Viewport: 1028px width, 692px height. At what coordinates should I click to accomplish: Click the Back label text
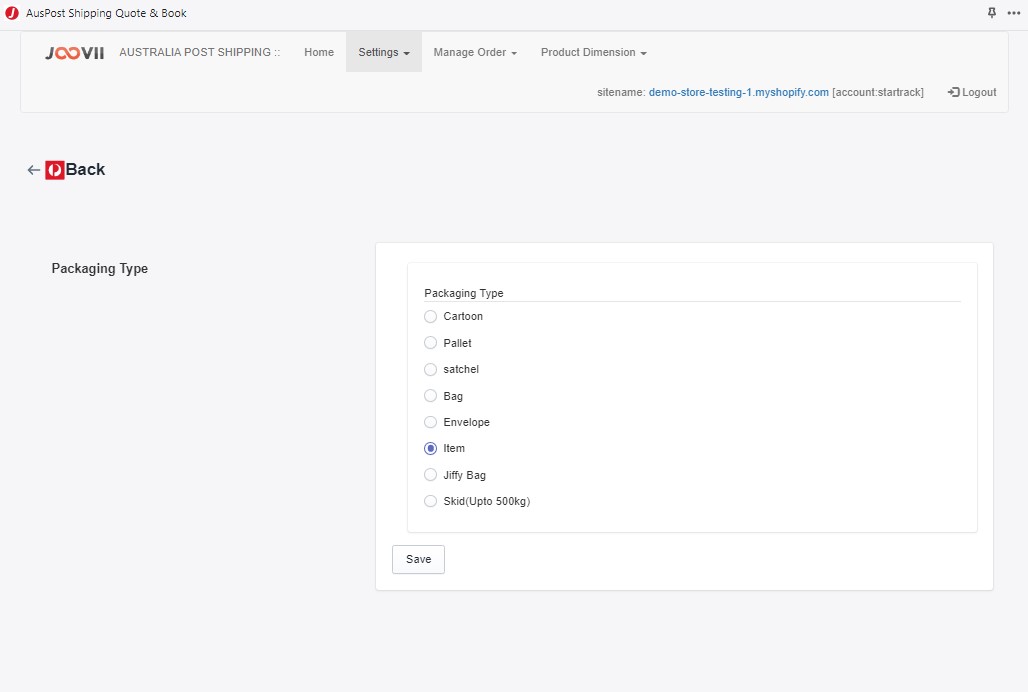(85, 169)
